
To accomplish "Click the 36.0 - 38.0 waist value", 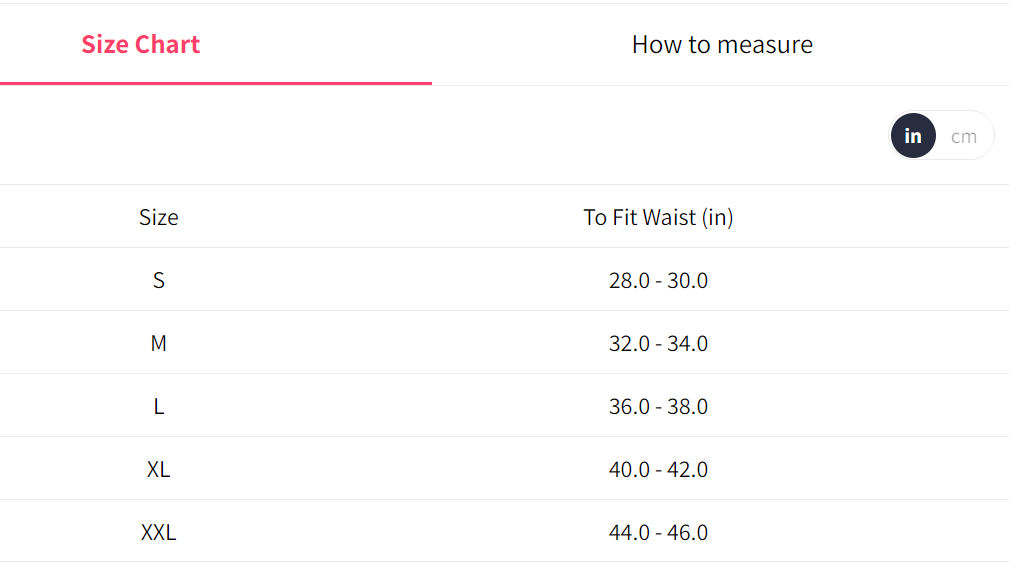I will (x=658, y=406).
